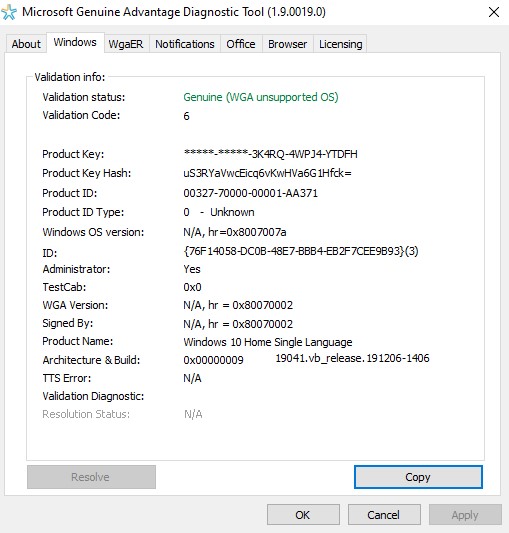Select Windows 10 Home Single Language text
Image resolution: width=509 pixels, height=533 pixels.
point(268,342)
